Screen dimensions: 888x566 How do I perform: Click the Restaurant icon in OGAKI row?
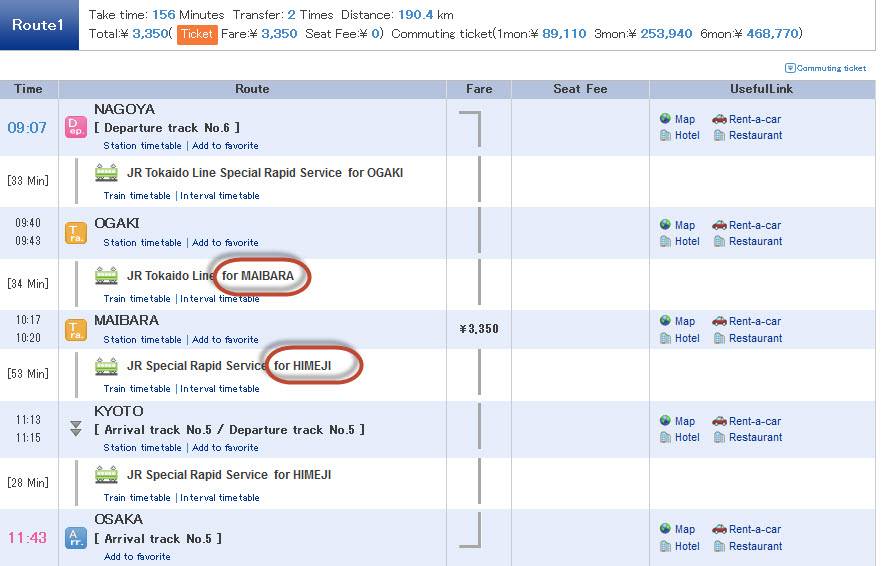pyautogui.click(x=719, y=241)
